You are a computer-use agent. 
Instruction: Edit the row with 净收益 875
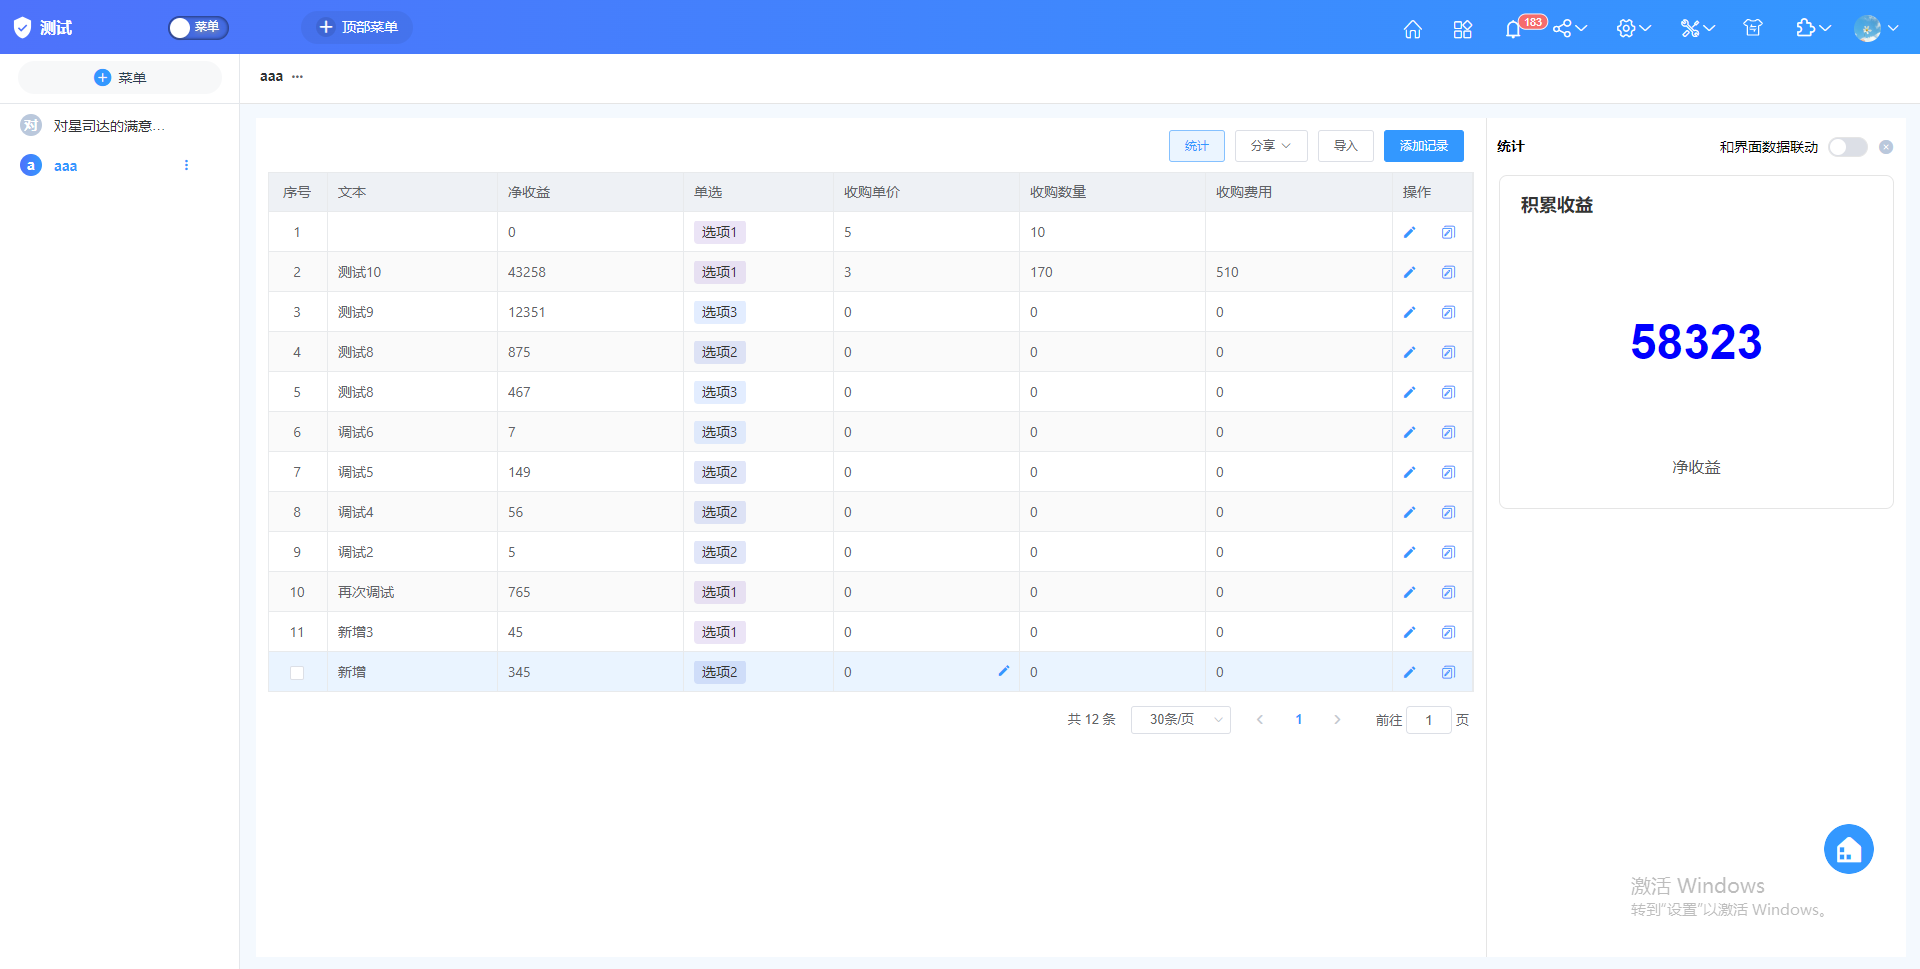point(1409,352)
